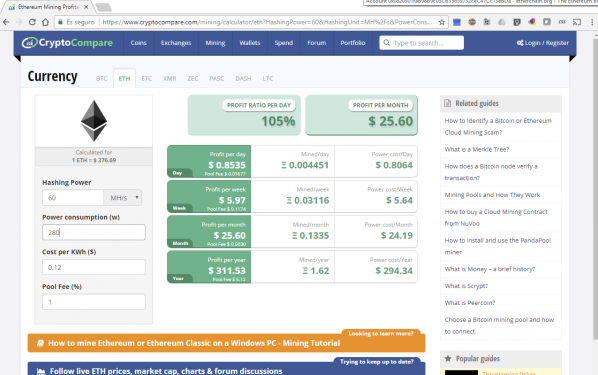Open Mining Pools and How They Work

pos(492,195)
